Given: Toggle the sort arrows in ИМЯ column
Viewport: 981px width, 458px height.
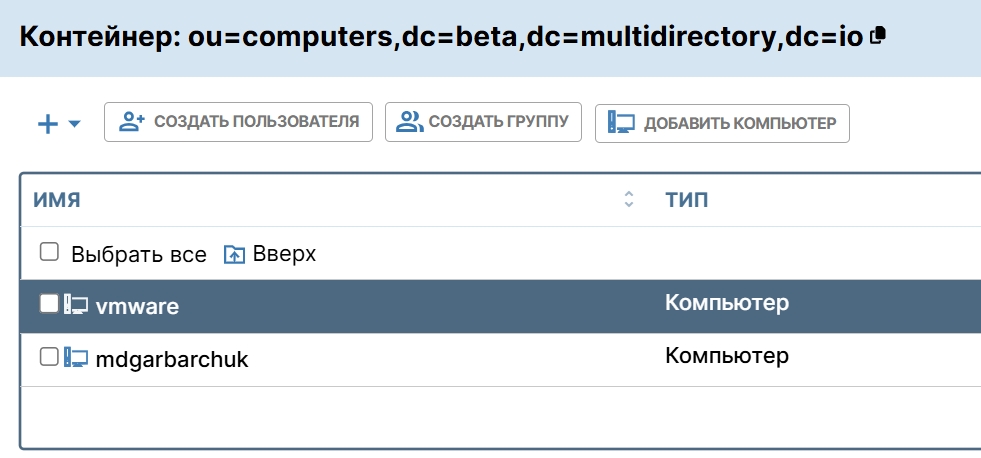Looking at the screenshot, I should click(x=629, y=199).
